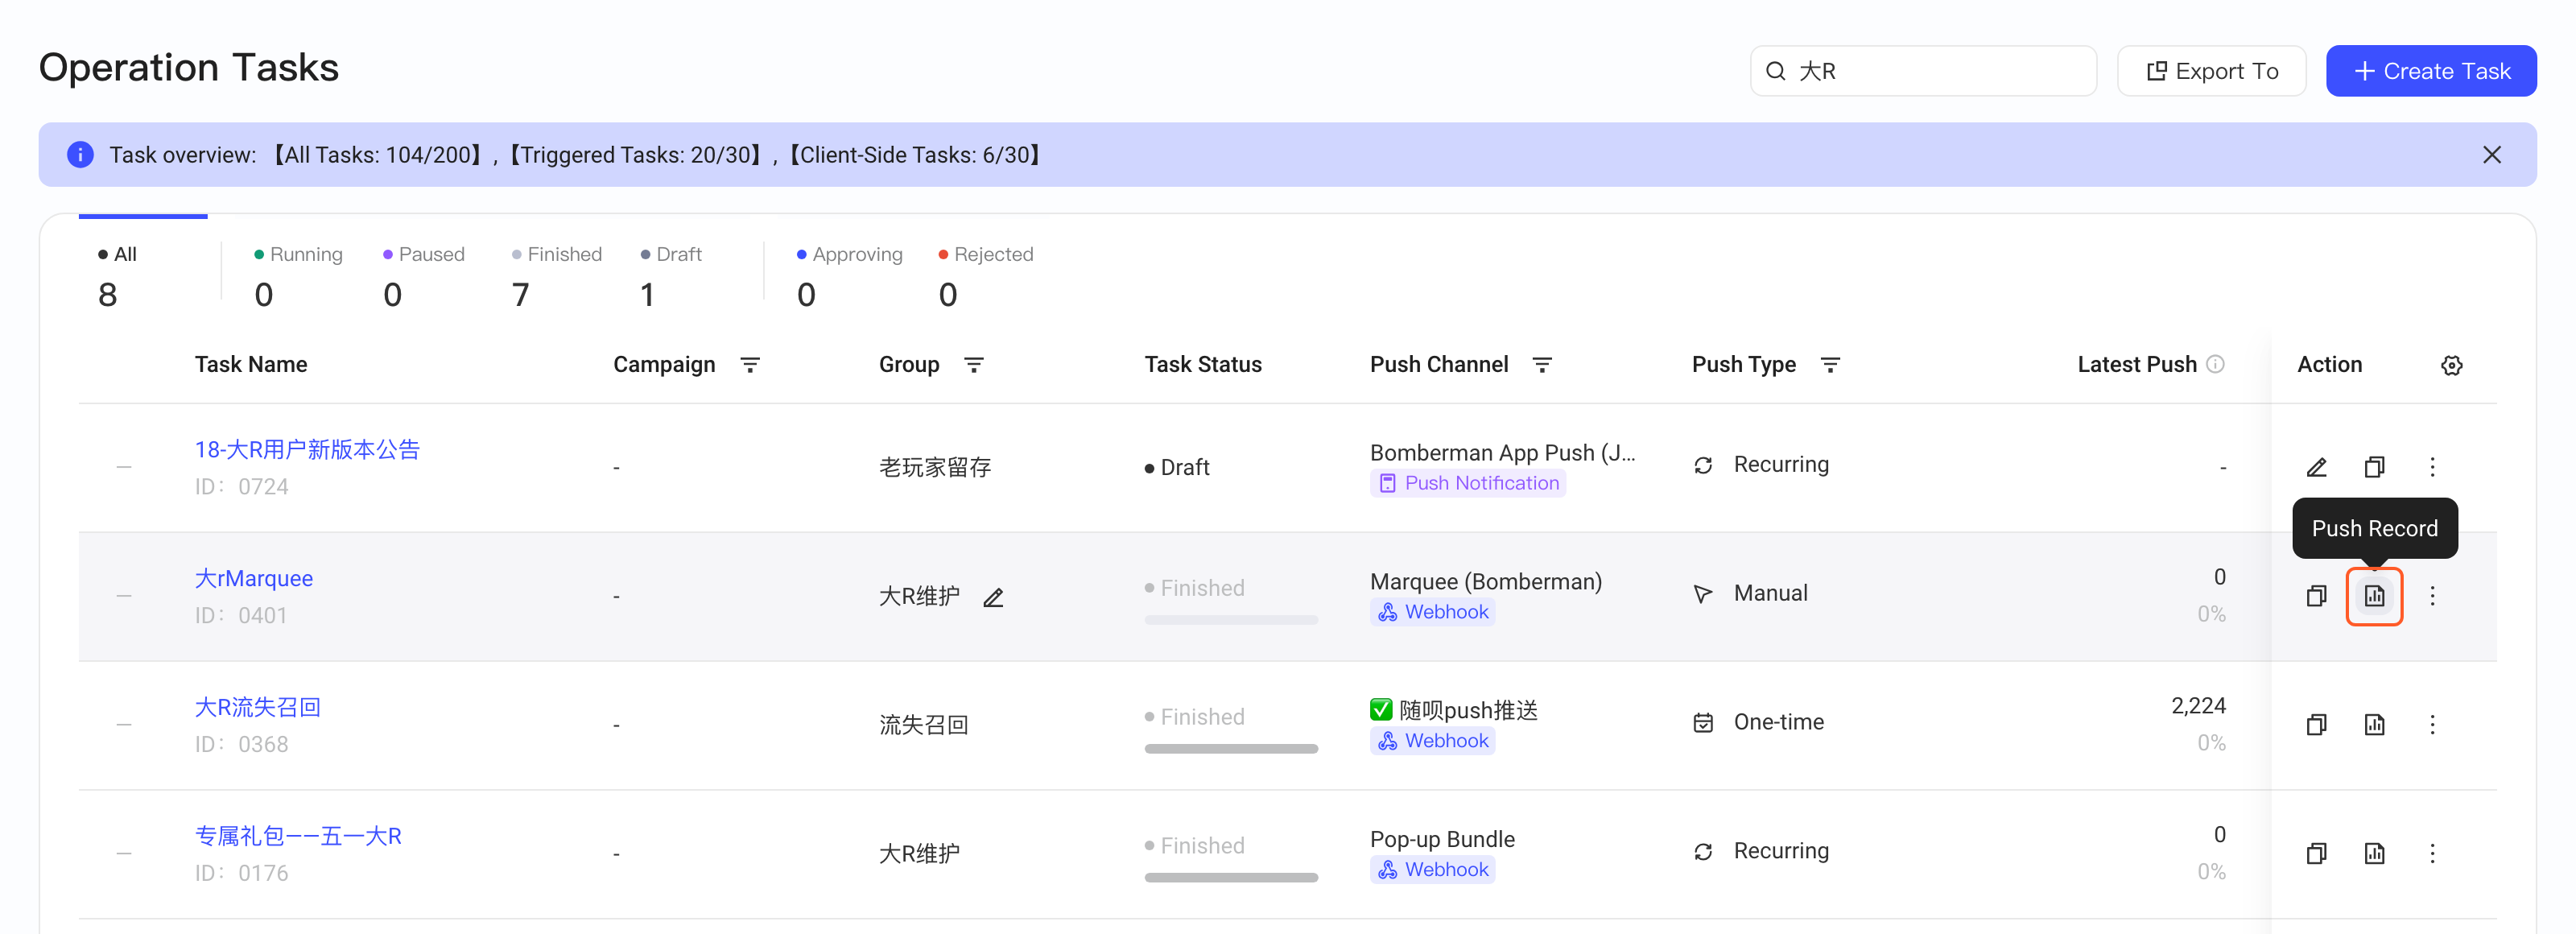The image size is (2576, 934).
Task: Switch to Finished tasks tab
Action: click(557, 275)
